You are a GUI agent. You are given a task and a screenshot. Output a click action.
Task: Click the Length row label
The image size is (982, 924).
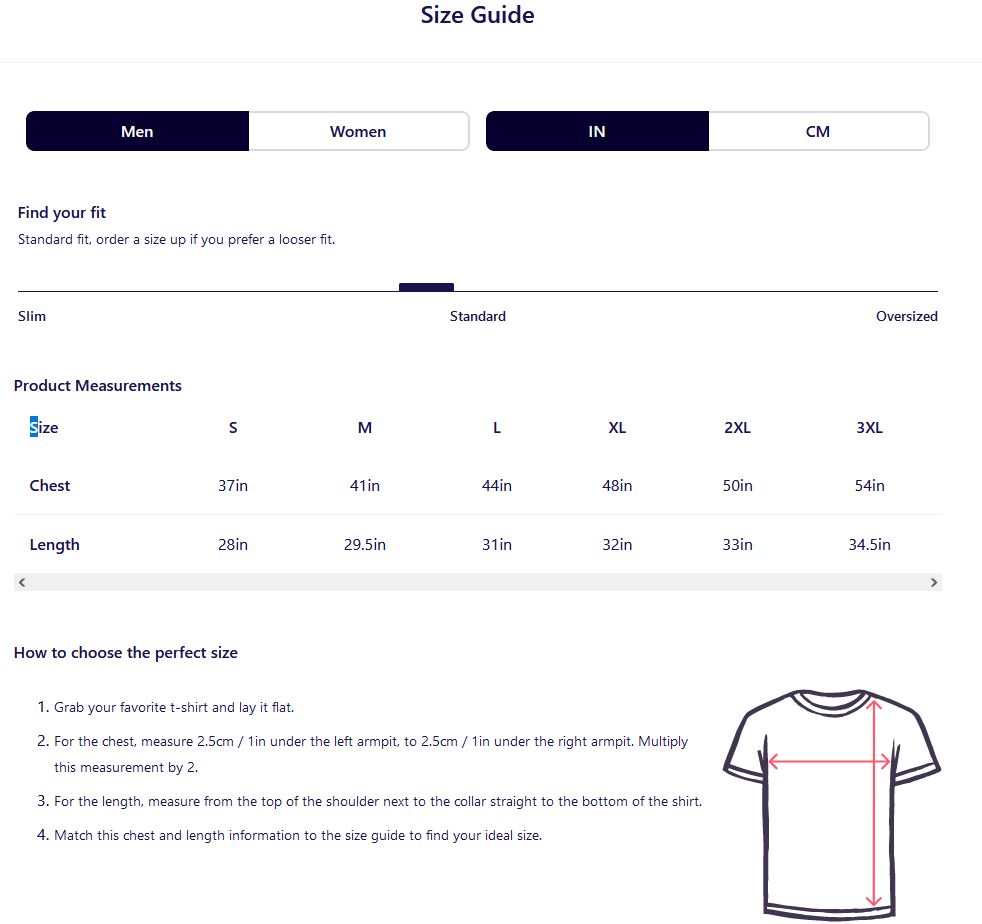55,545
